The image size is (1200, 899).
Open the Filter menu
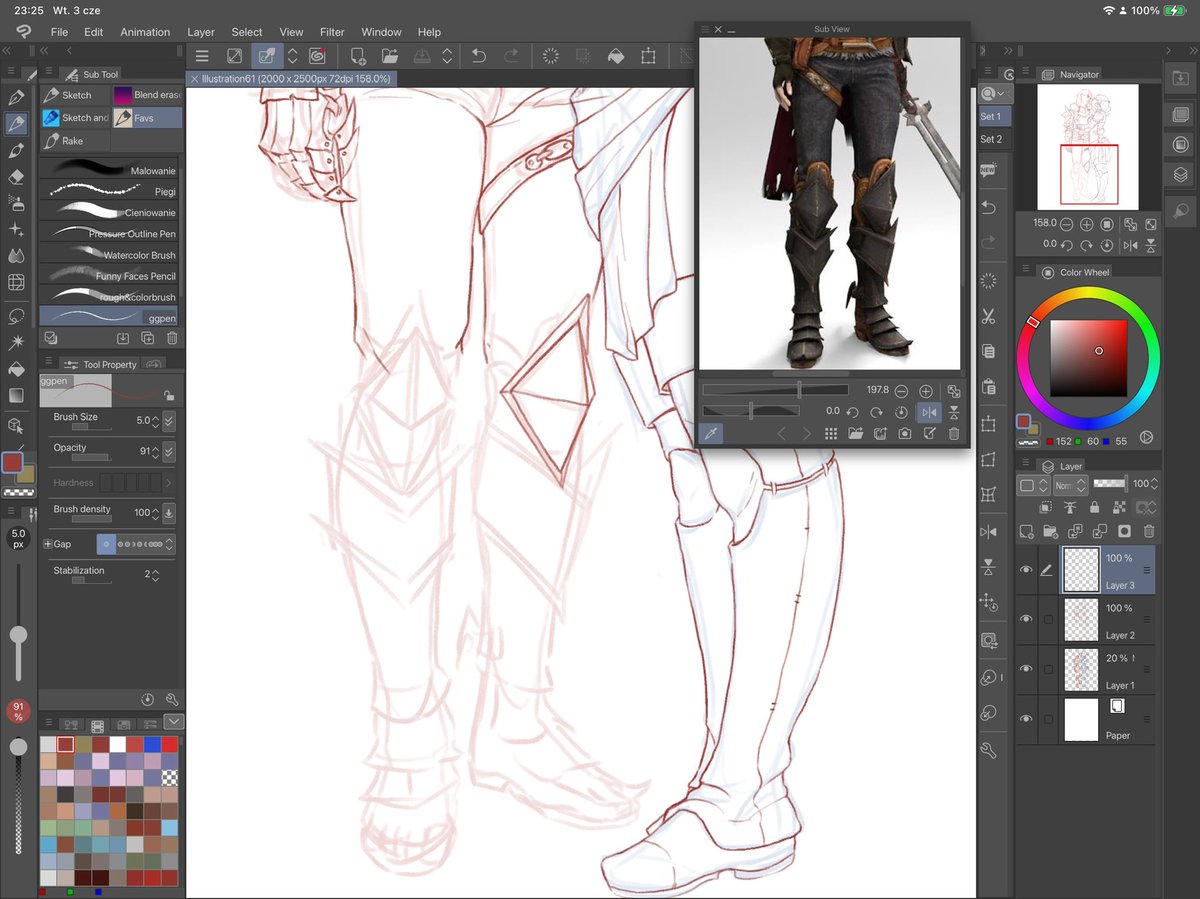(x=332, y=32)
